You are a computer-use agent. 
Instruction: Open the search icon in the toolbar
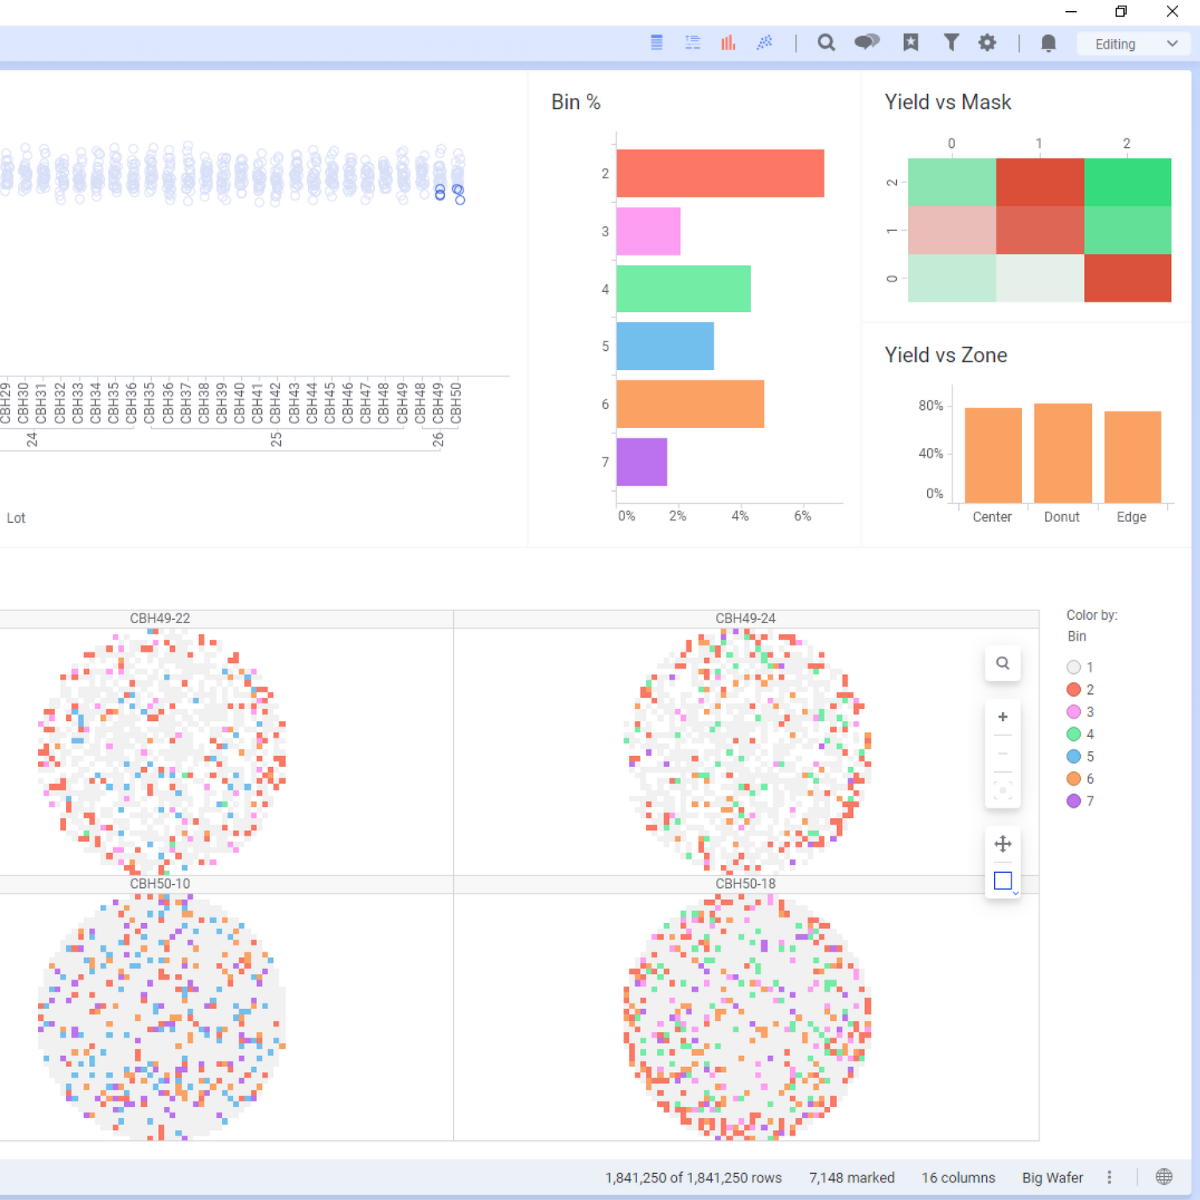coord(826,42)
